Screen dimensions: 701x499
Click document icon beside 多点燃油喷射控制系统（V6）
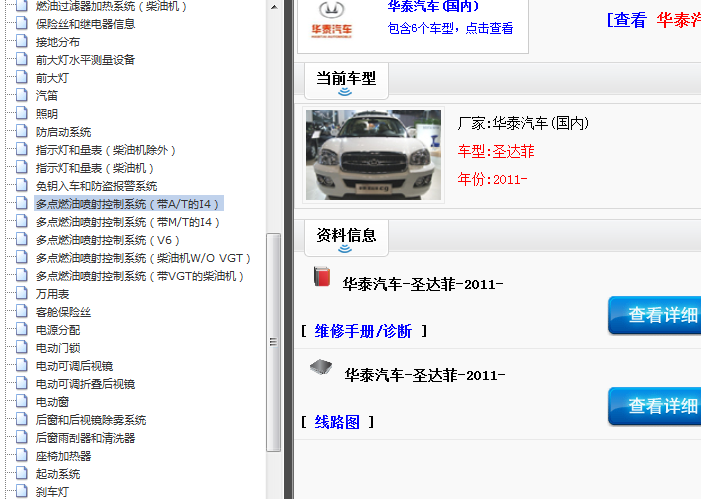(x=21, y=239)
